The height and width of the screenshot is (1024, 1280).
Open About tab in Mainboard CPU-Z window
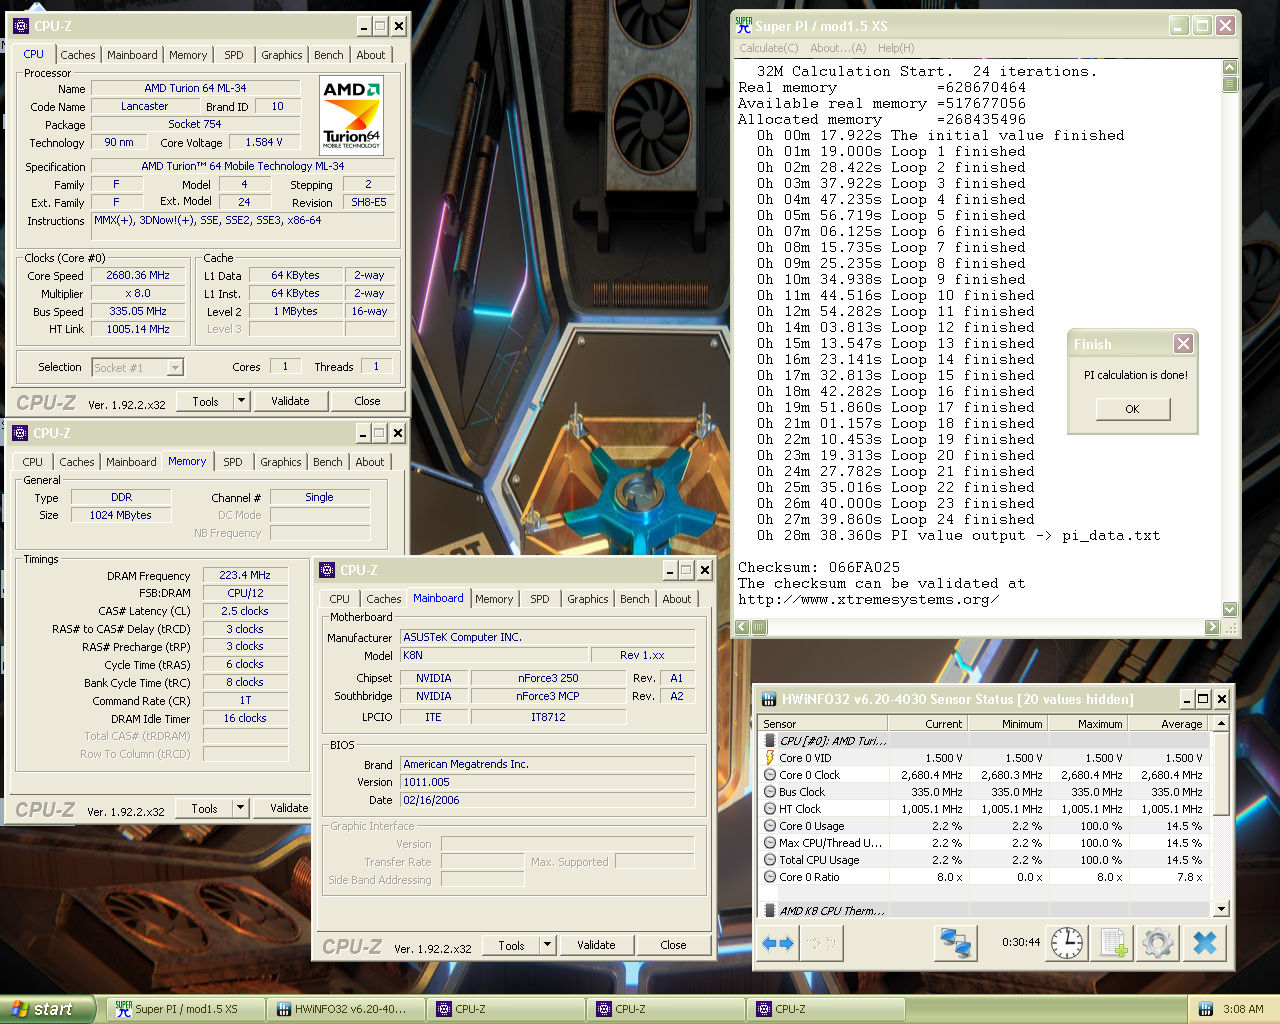coord(677,599)
